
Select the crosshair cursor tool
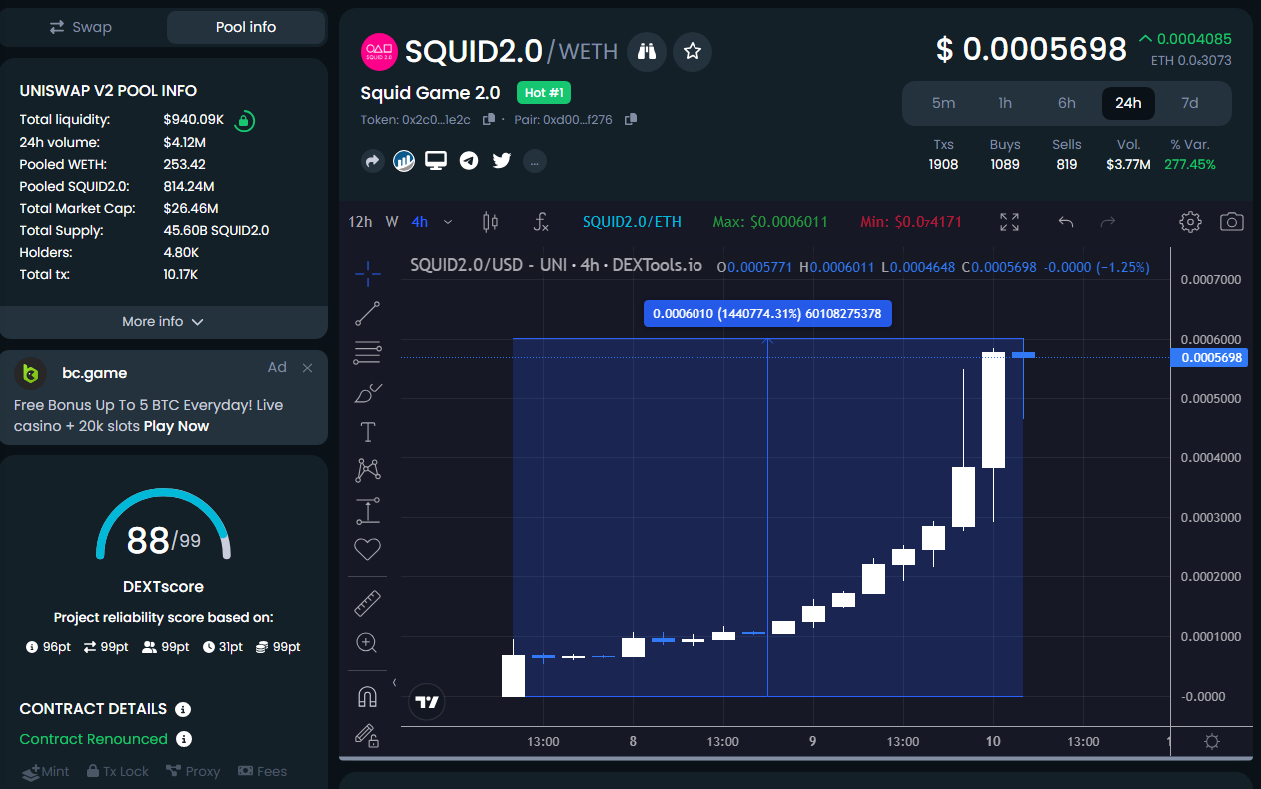point(367,272)
